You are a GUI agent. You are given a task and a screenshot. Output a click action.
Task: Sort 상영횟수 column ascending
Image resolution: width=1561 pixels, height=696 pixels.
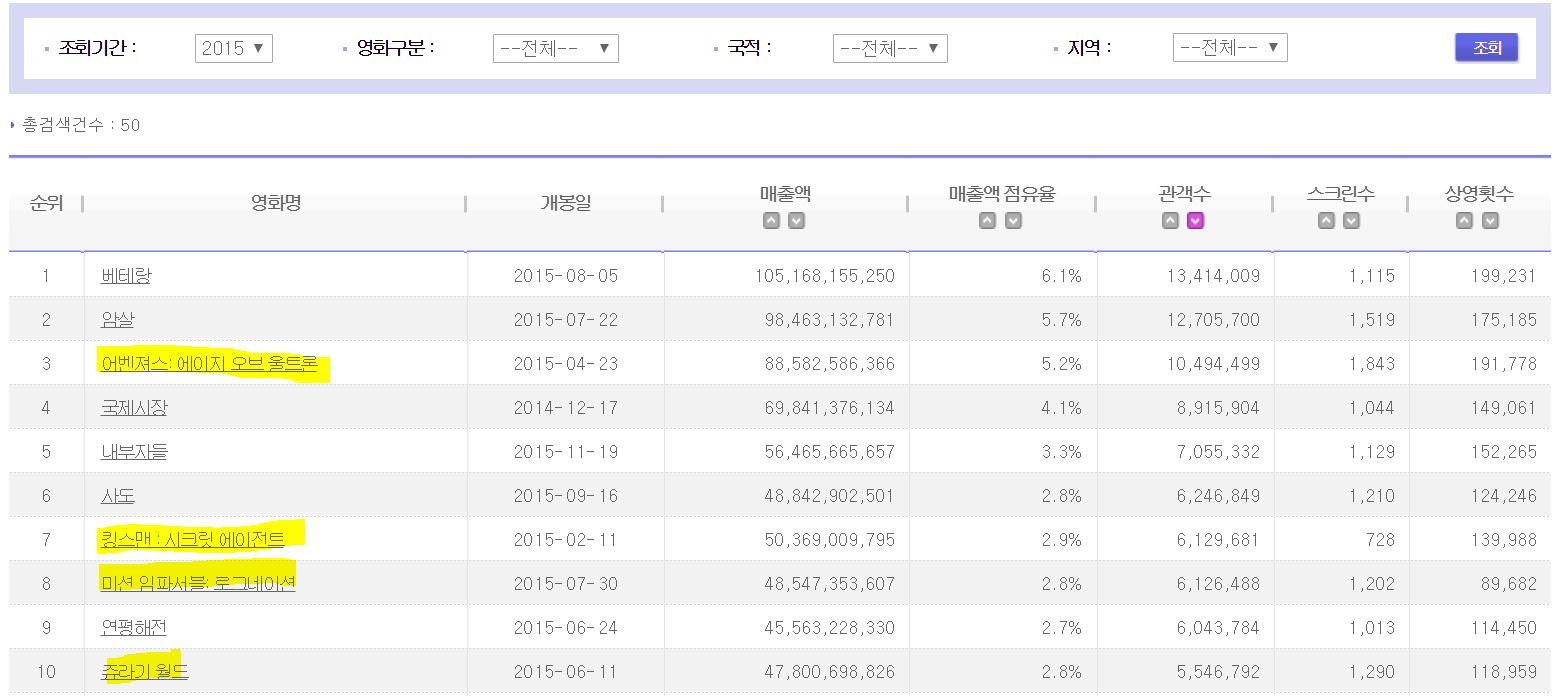pyautogui.click(x=1464, y=221)
